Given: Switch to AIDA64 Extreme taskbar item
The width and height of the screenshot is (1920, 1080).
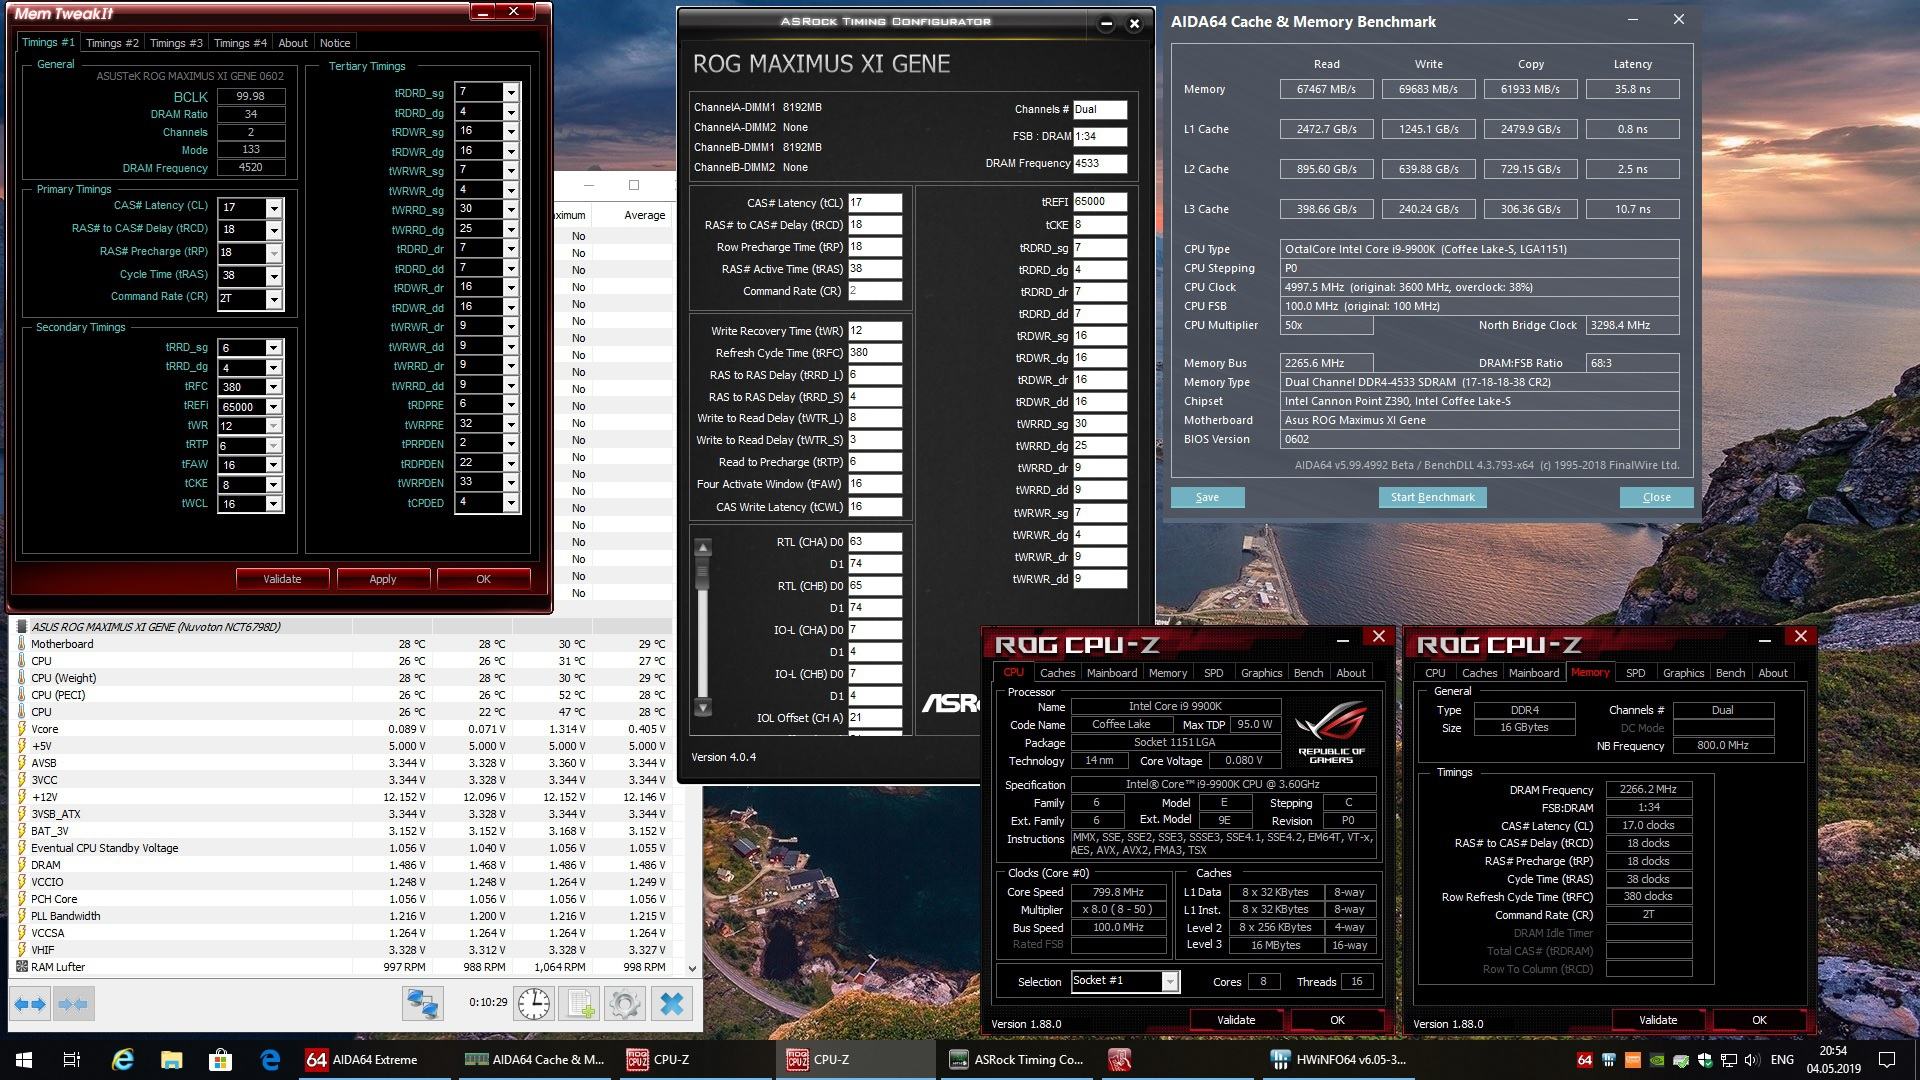Looking at the screenshot, I should [374, 1060].
